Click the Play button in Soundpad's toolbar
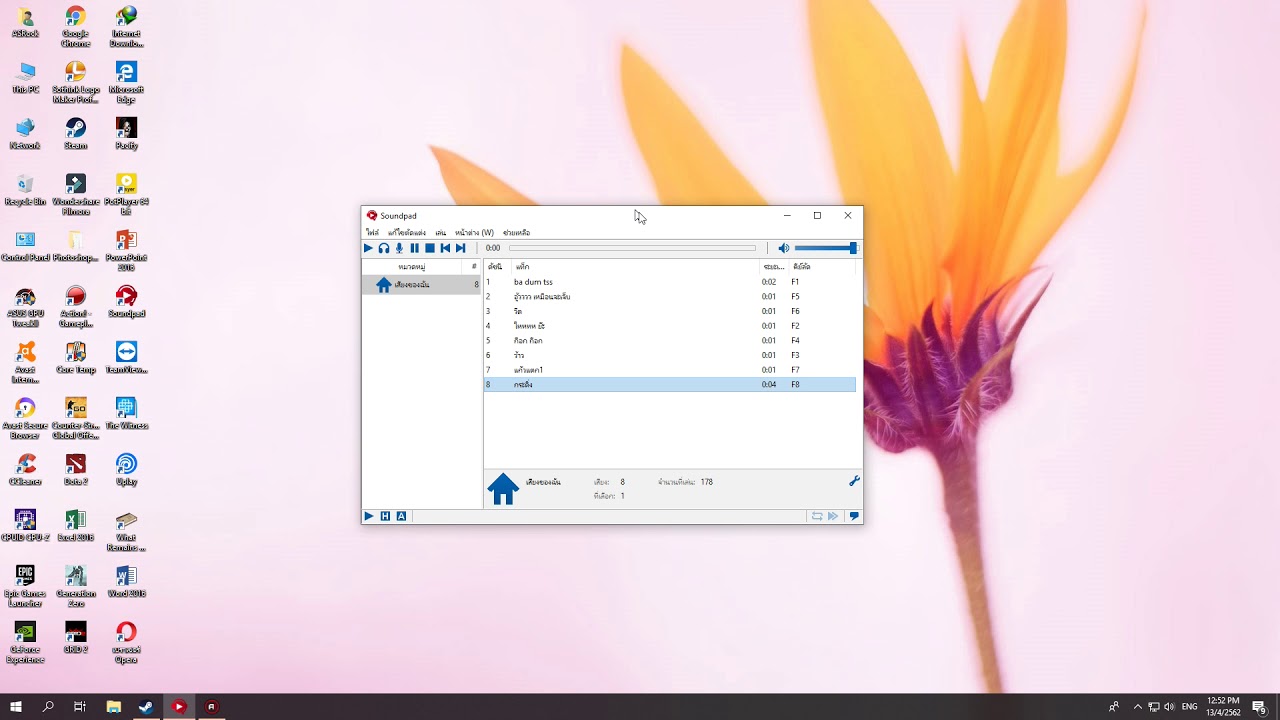The height and width of the screenshot is (720, 1280). click(x=368, y=248)
